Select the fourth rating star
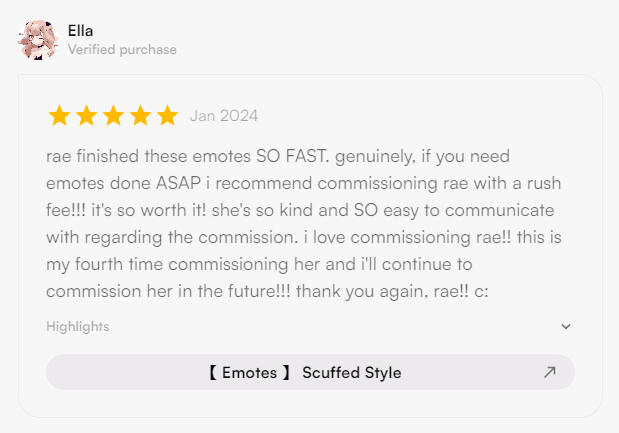619x433 pixels. tap(141, 116)
